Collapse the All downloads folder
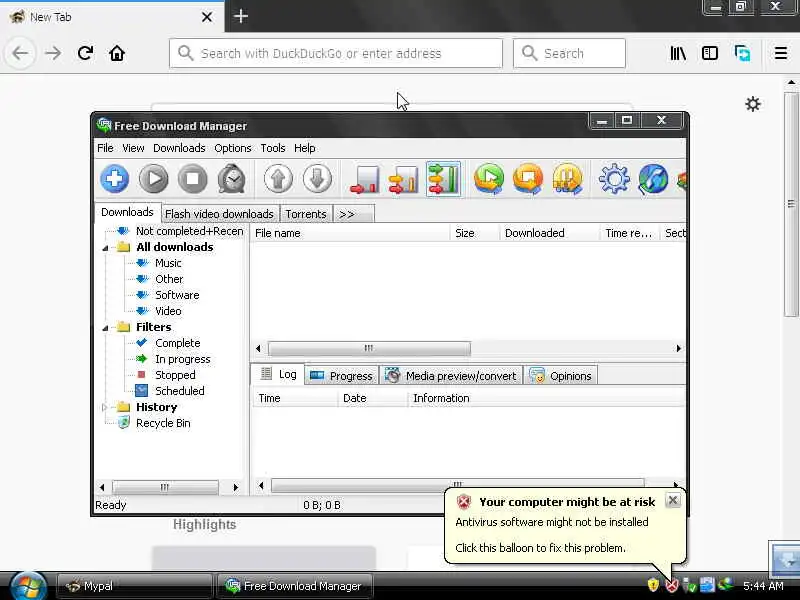The height and width of the screenshot is (600, 800). (105, 247)
